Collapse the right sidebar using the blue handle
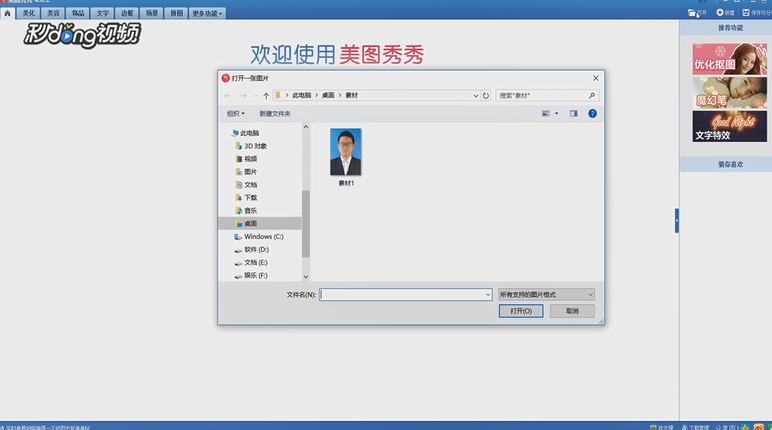The image size is (772, 430). 676,221
